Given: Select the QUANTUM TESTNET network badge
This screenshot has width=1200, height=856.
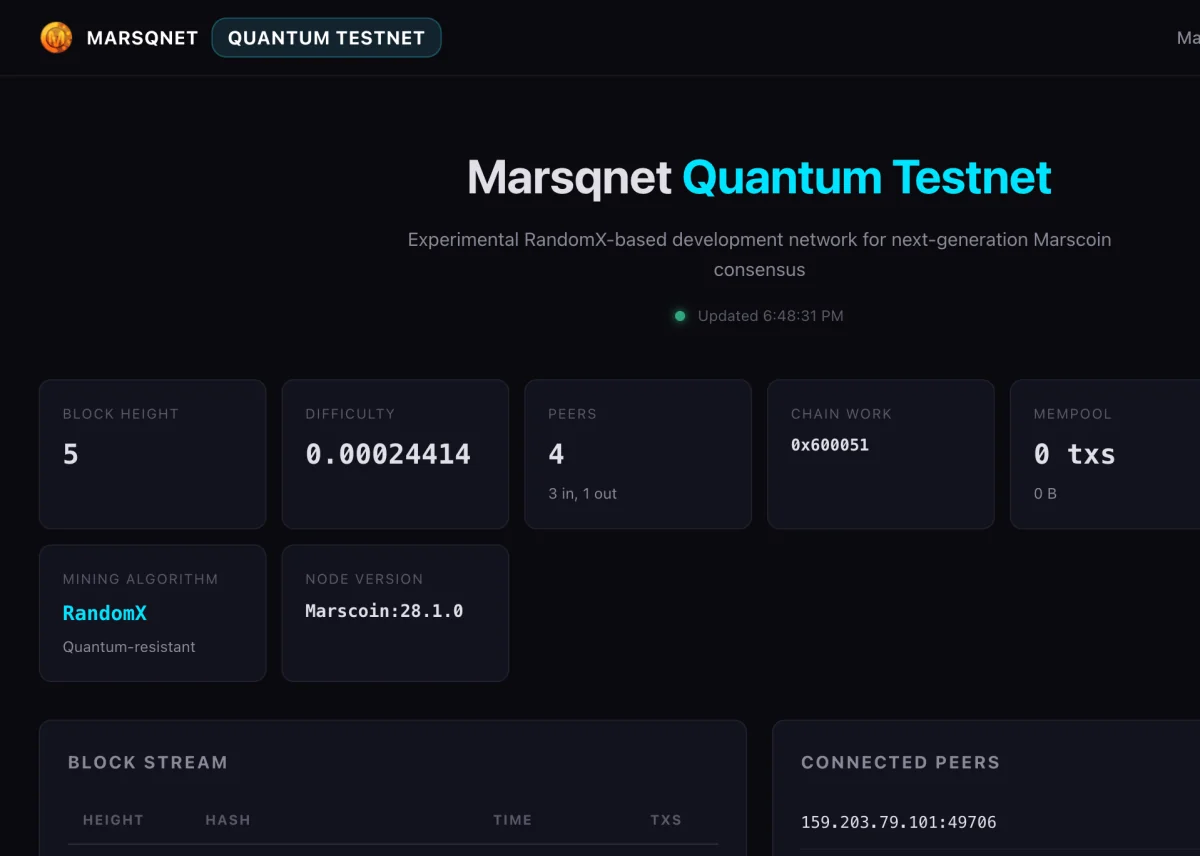Looking at the screenshot, I should [326, 37].
